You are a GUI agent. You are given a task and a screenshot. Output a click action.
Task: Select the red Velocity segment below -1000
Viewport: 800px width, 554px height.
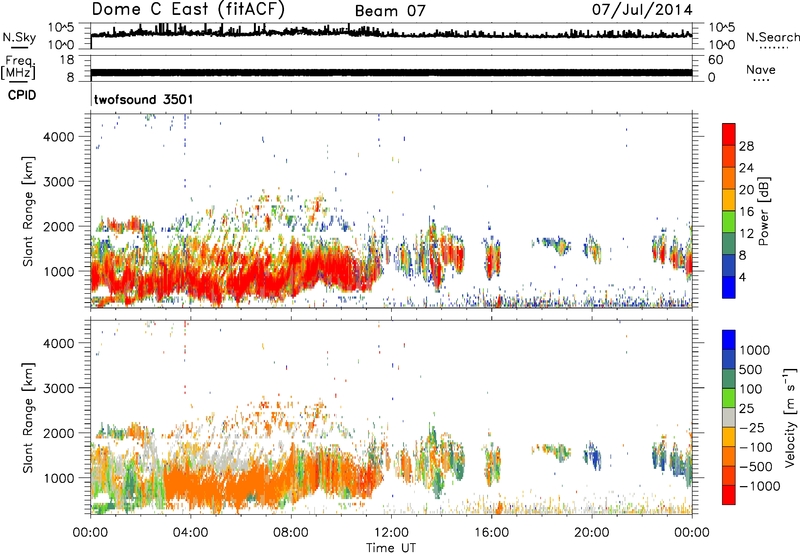tap(729, 495)
